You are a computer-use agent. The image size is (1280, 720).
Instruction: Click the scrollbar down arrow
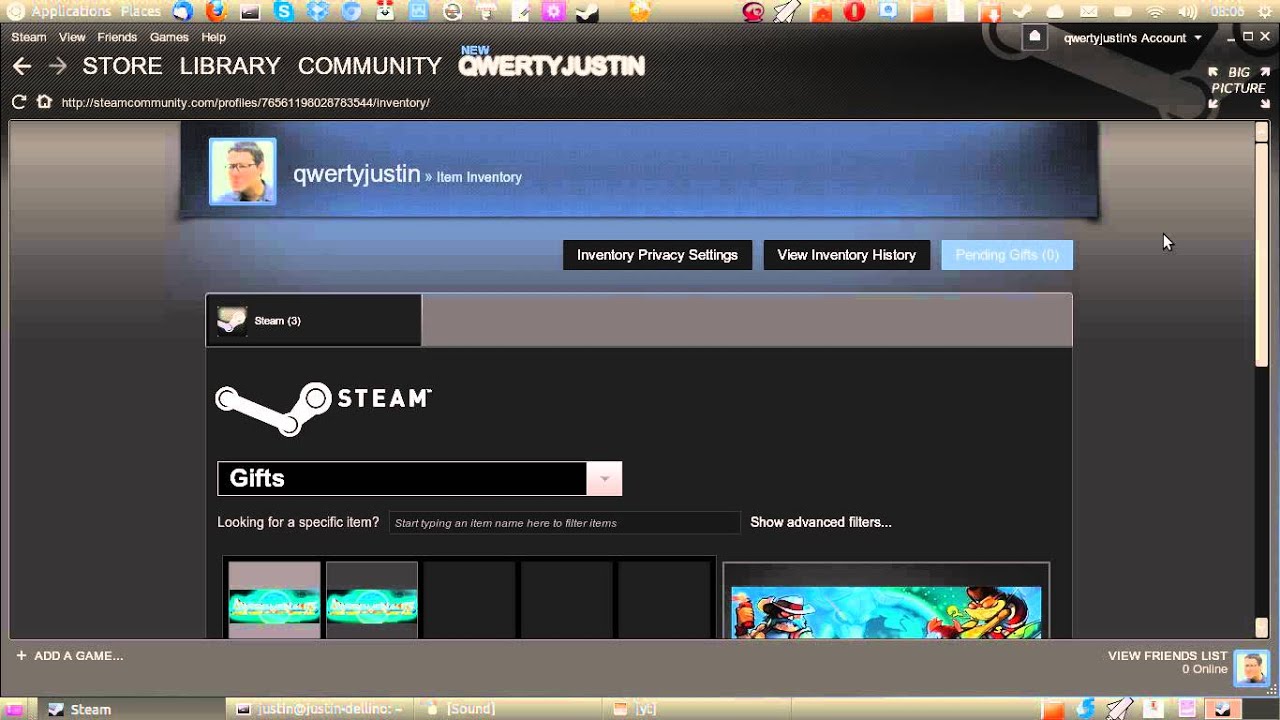pyautogui.click(x=1262, y=628)
